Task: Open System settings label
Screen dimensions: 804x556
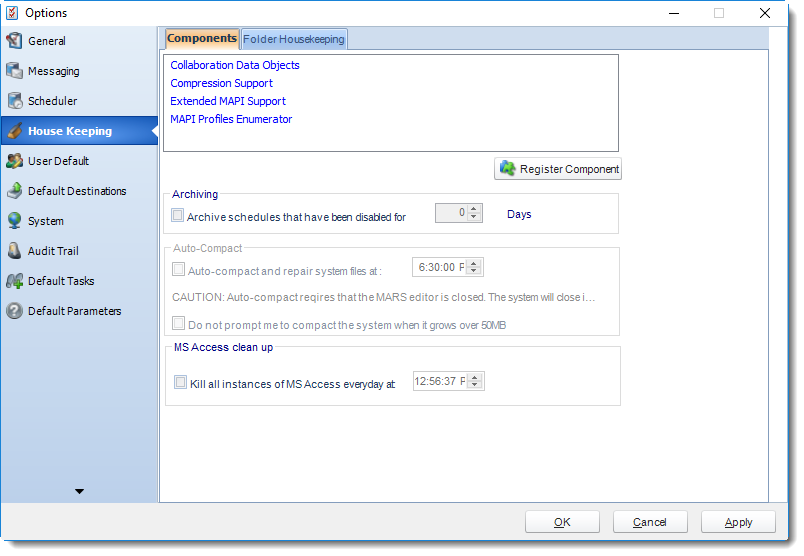Action: point(46,221)
